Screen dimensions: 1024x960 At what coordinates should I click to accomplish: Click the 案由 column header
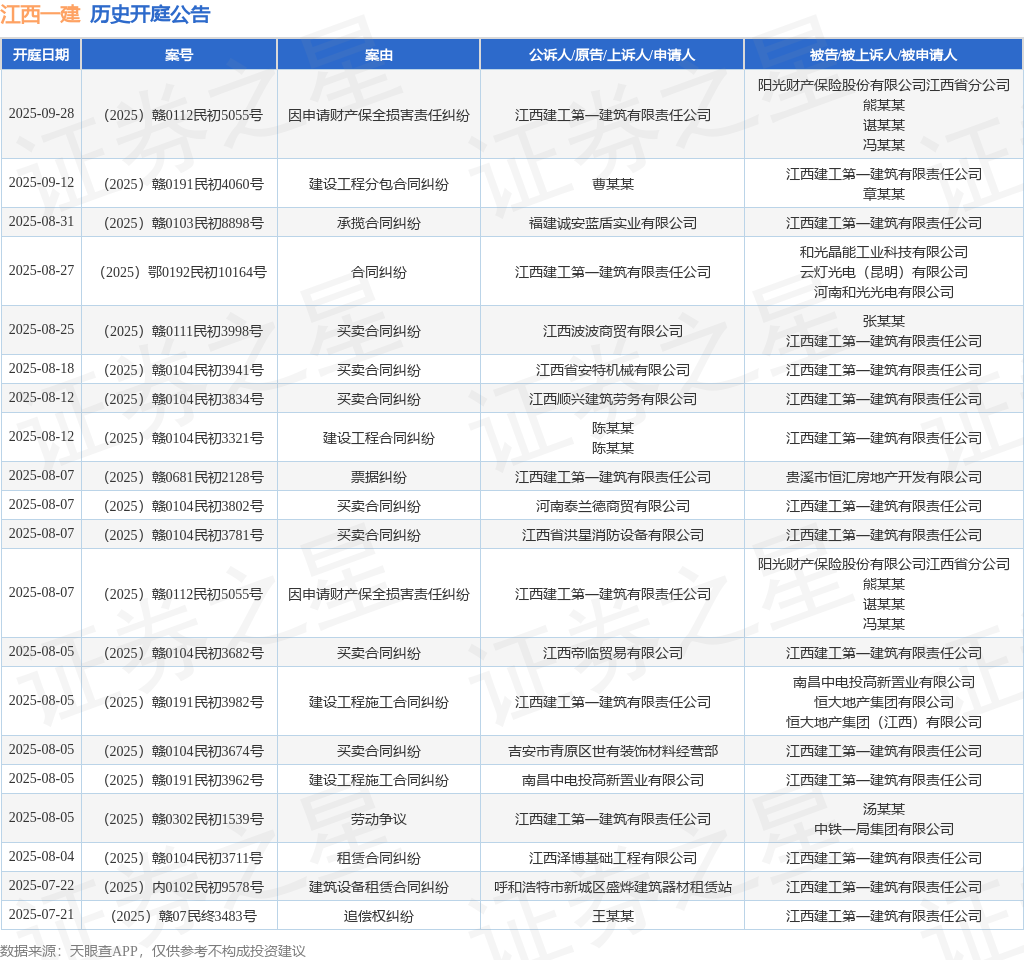pyautogui.click(x=379, y=55)
